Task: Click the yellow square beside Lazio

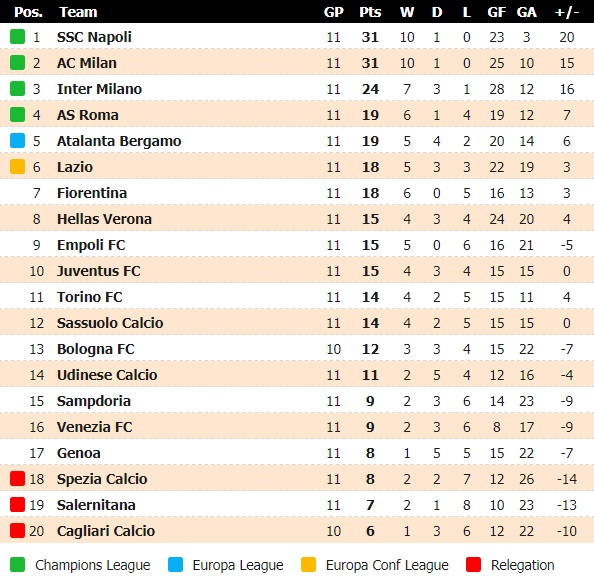Action: tap(17, 167)
